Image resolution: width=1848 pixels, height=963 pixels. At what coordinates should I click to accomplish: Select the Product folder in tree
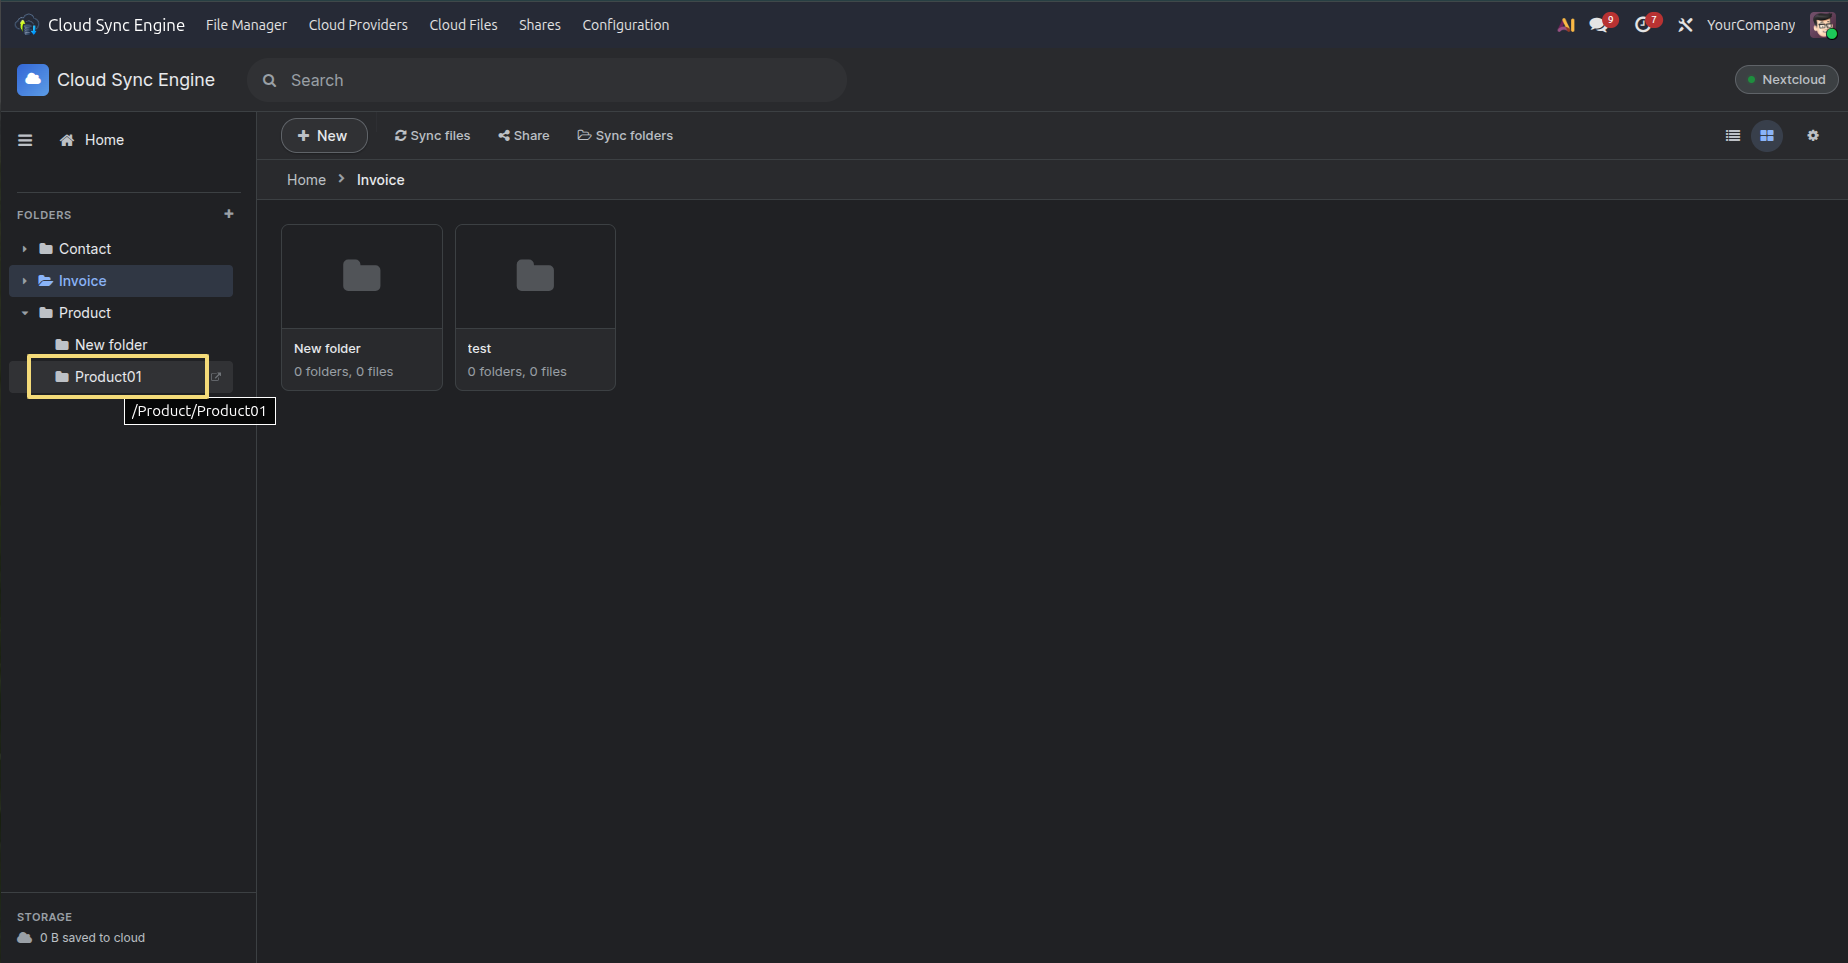[121, 313]
